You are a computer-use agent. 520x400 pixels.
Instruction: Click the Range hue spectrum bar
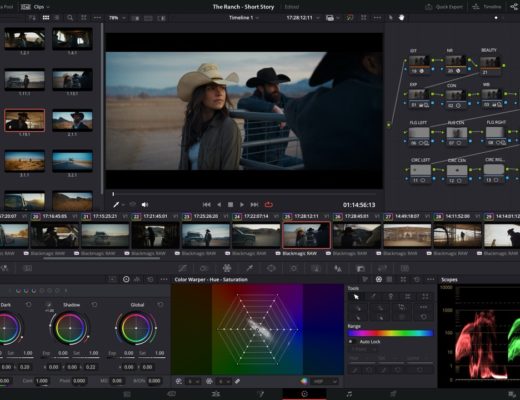390,333
